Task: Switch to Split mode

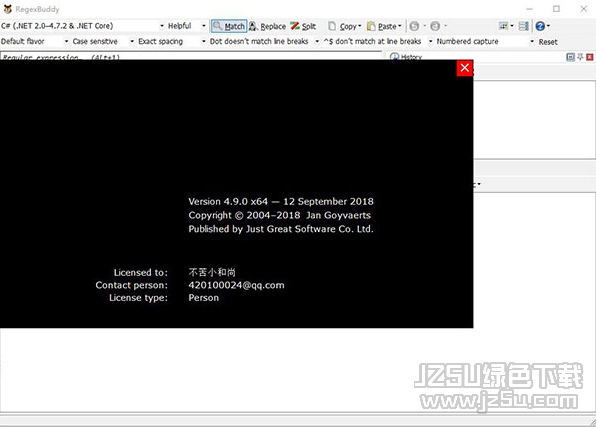Action: [x=303, y=26]
